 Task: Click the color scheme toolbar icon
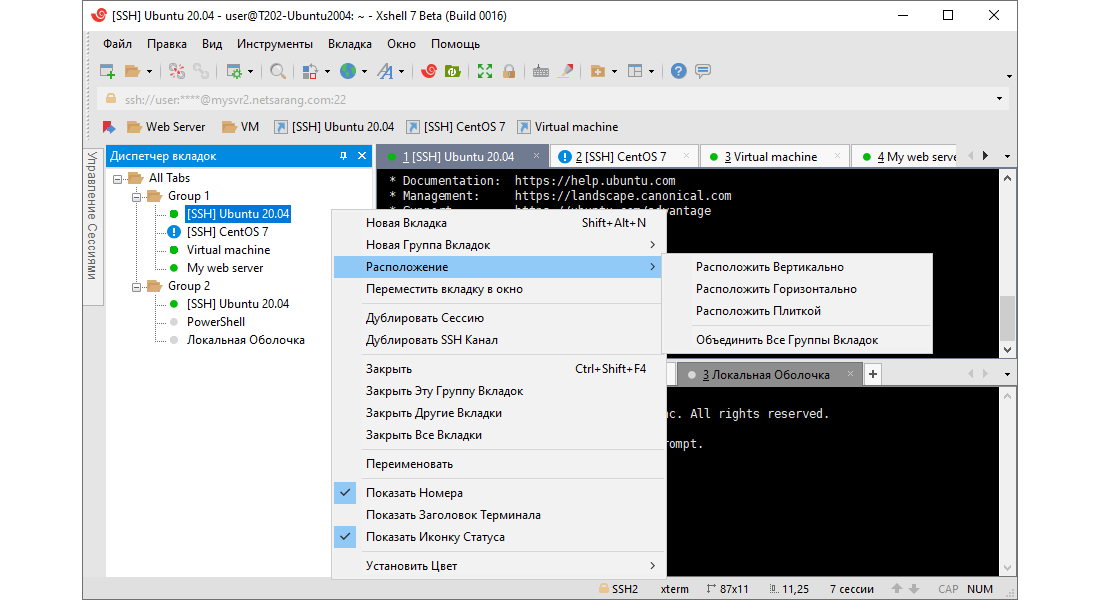pyautogui.click(x=310, y=71)
